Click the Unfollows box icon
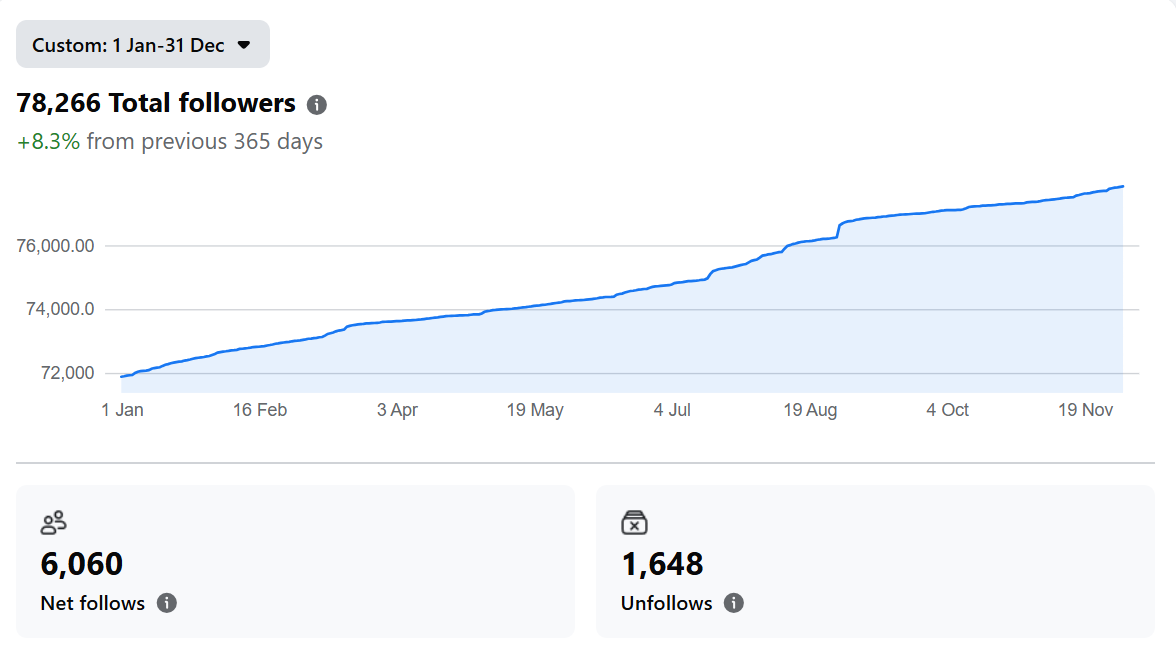Viewport: 1176px width, 654px height. pos(635,522)
